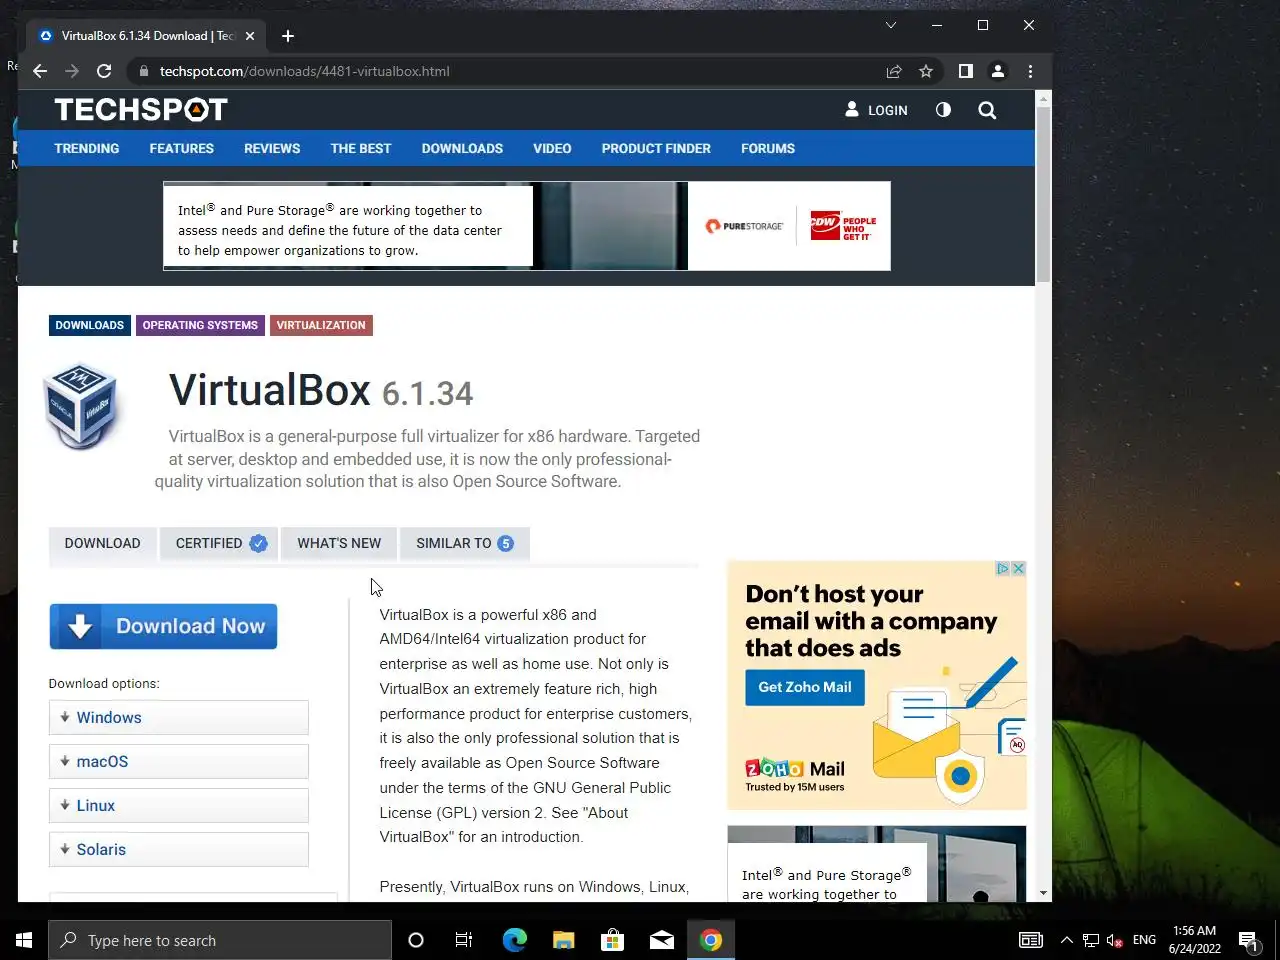
Task: Open the tab search chevron in title bar
Action: click(x=890, y=25)
